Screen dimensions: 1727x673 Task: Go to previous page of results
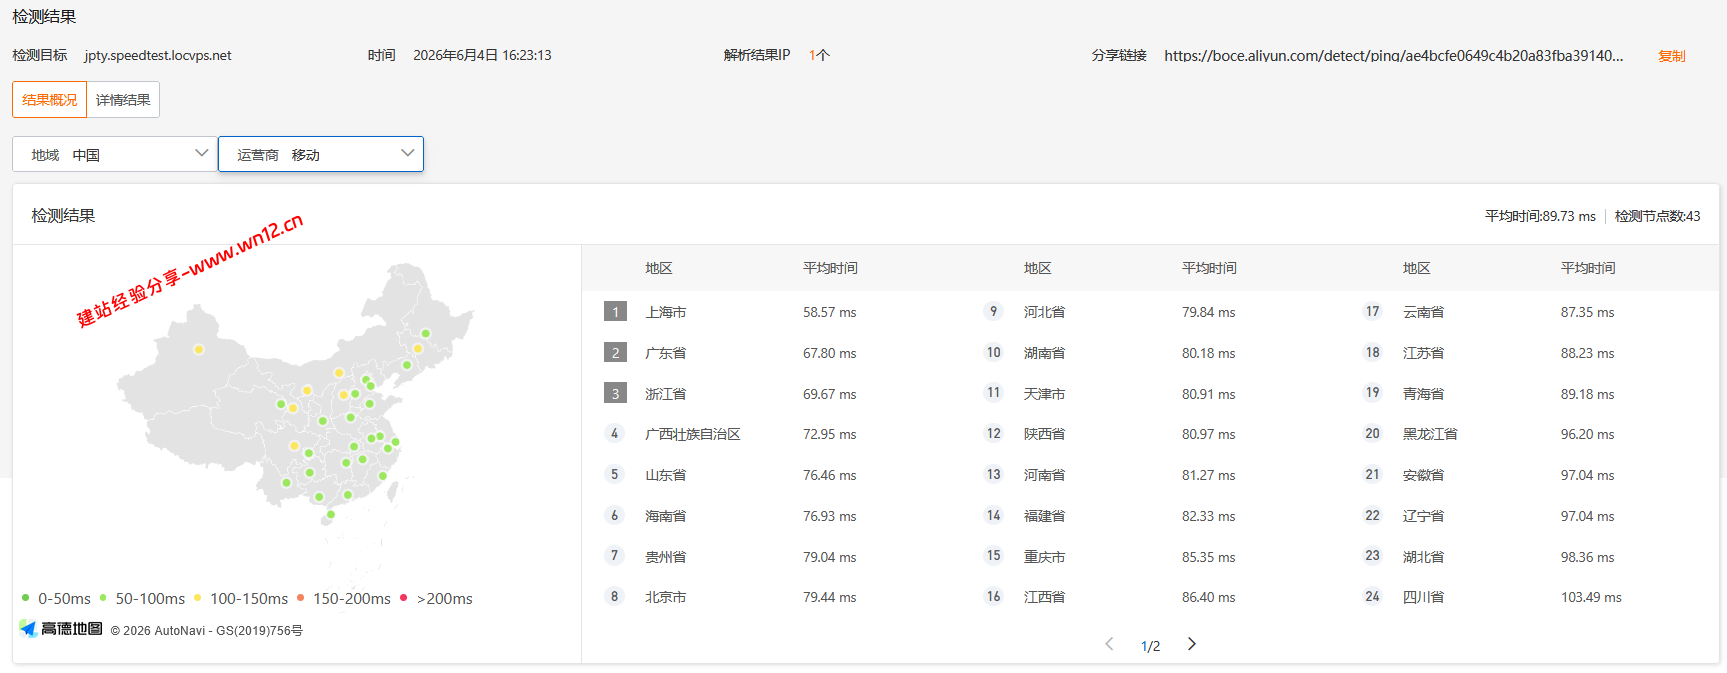point(1109,644)
